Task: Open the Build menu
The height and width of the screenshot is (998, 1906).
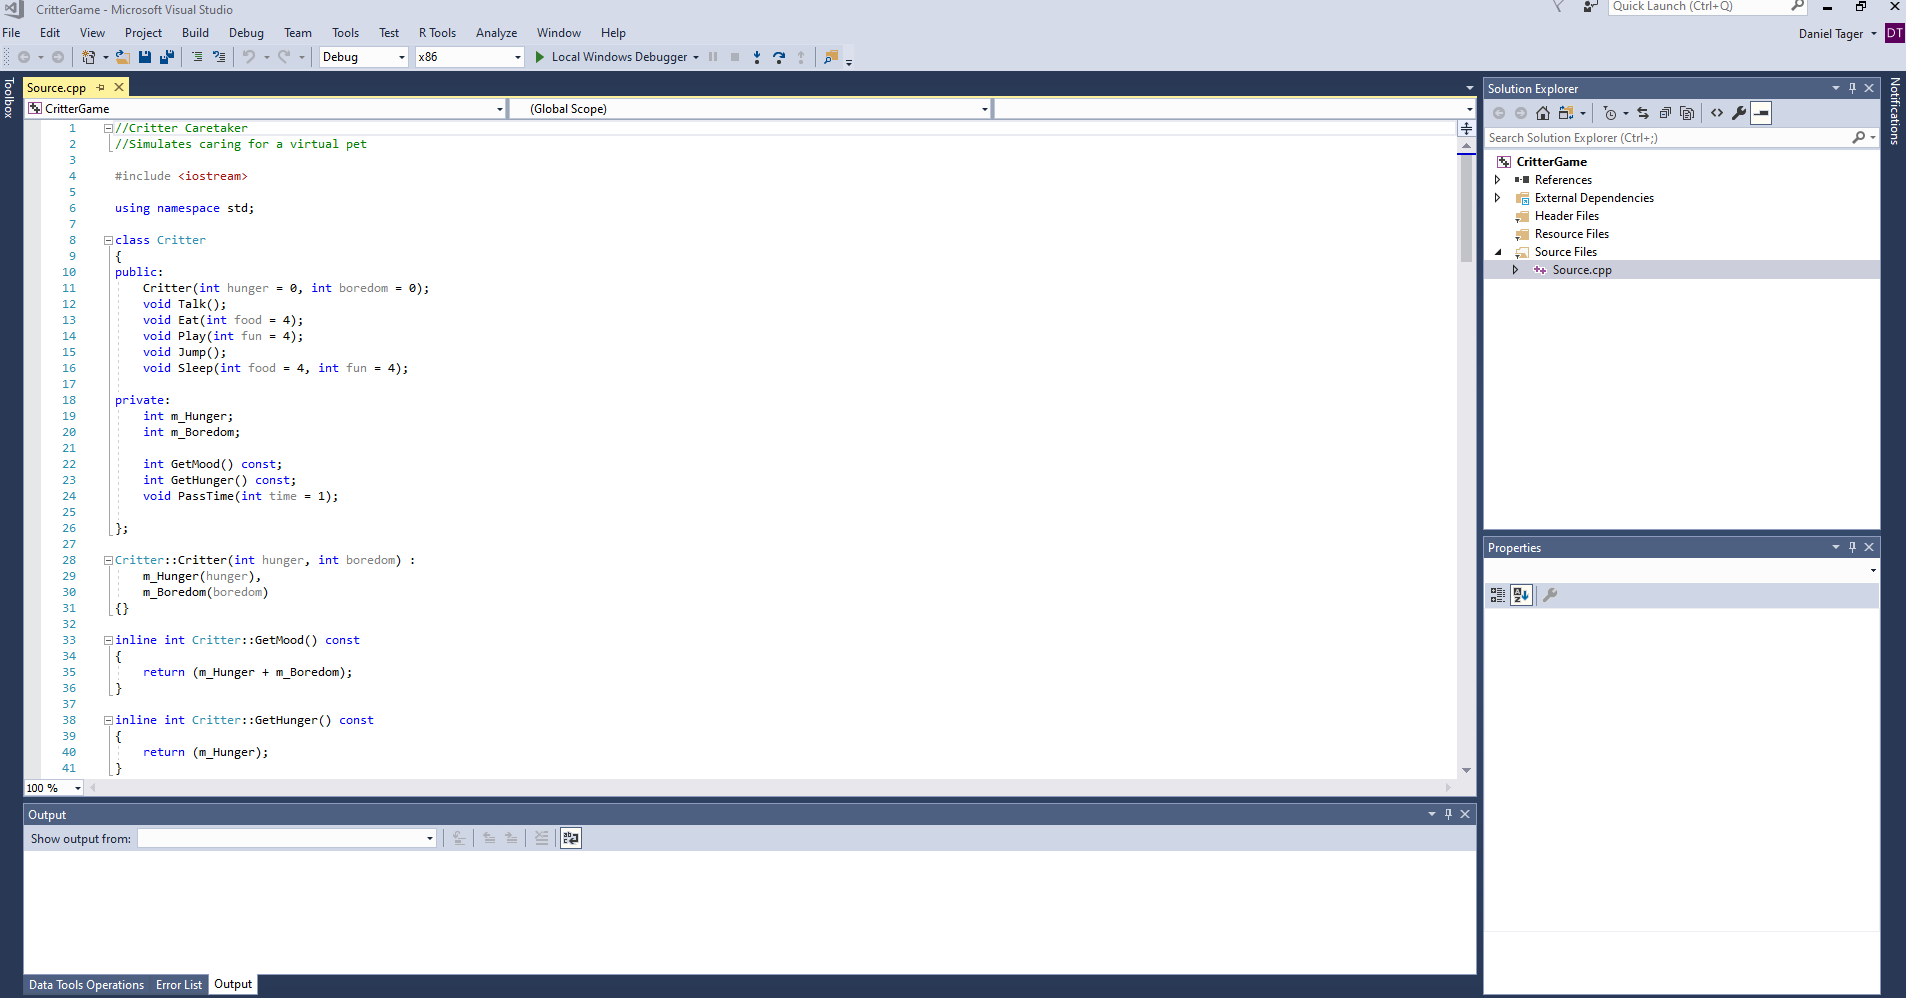Action: pos(195,33)
